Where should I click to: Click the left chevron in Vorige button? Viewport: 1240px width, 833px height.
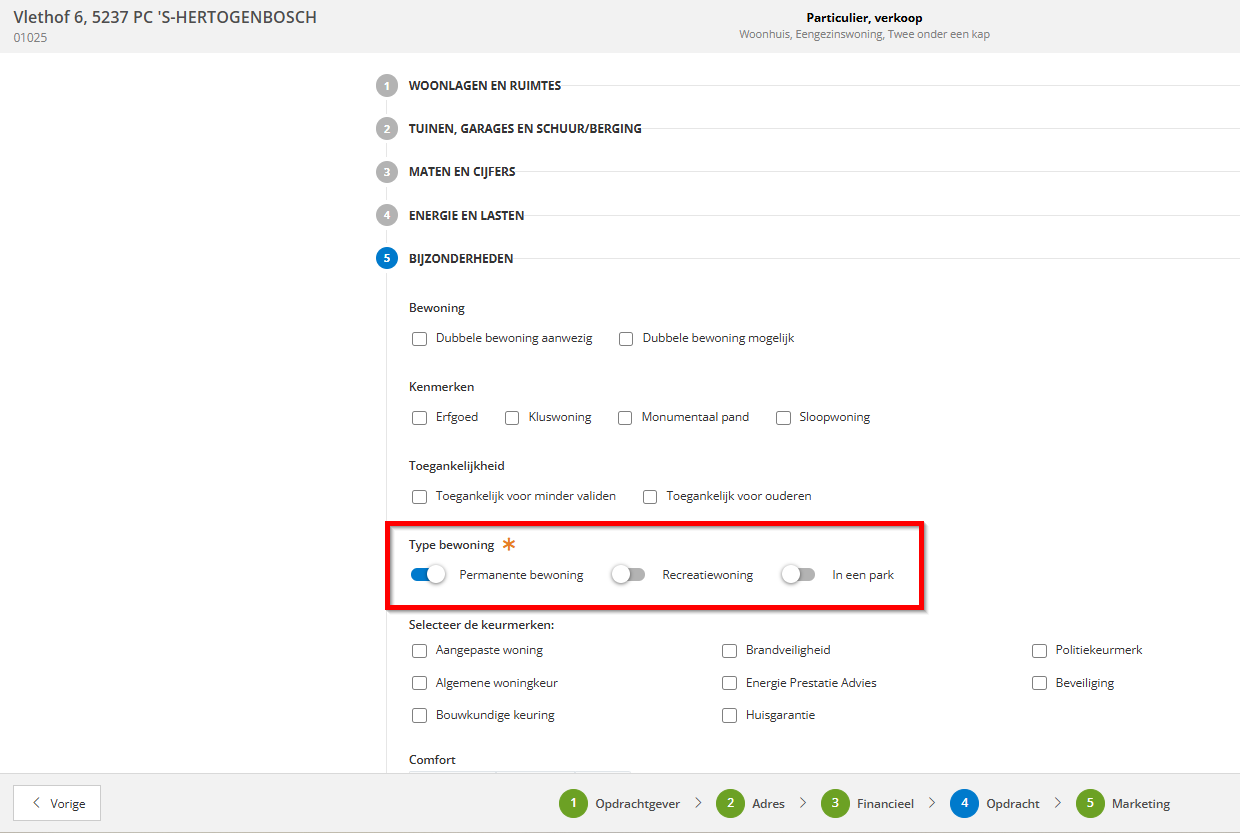pyautogui.click(x=37, y=803)
